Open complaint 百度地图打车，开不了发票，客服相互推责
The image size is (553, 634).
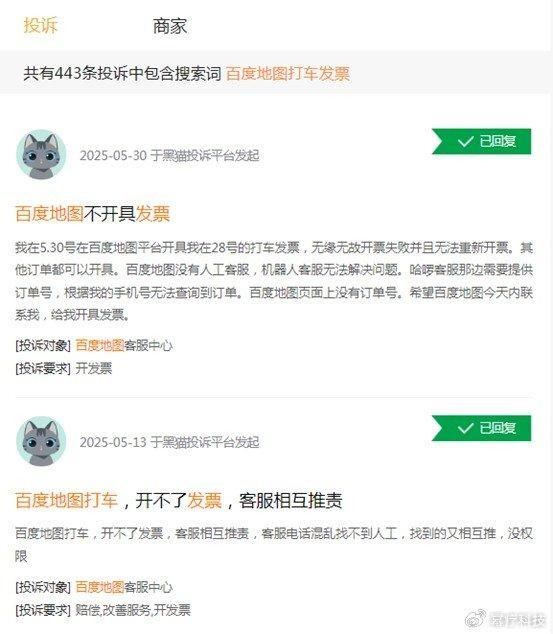179,500
